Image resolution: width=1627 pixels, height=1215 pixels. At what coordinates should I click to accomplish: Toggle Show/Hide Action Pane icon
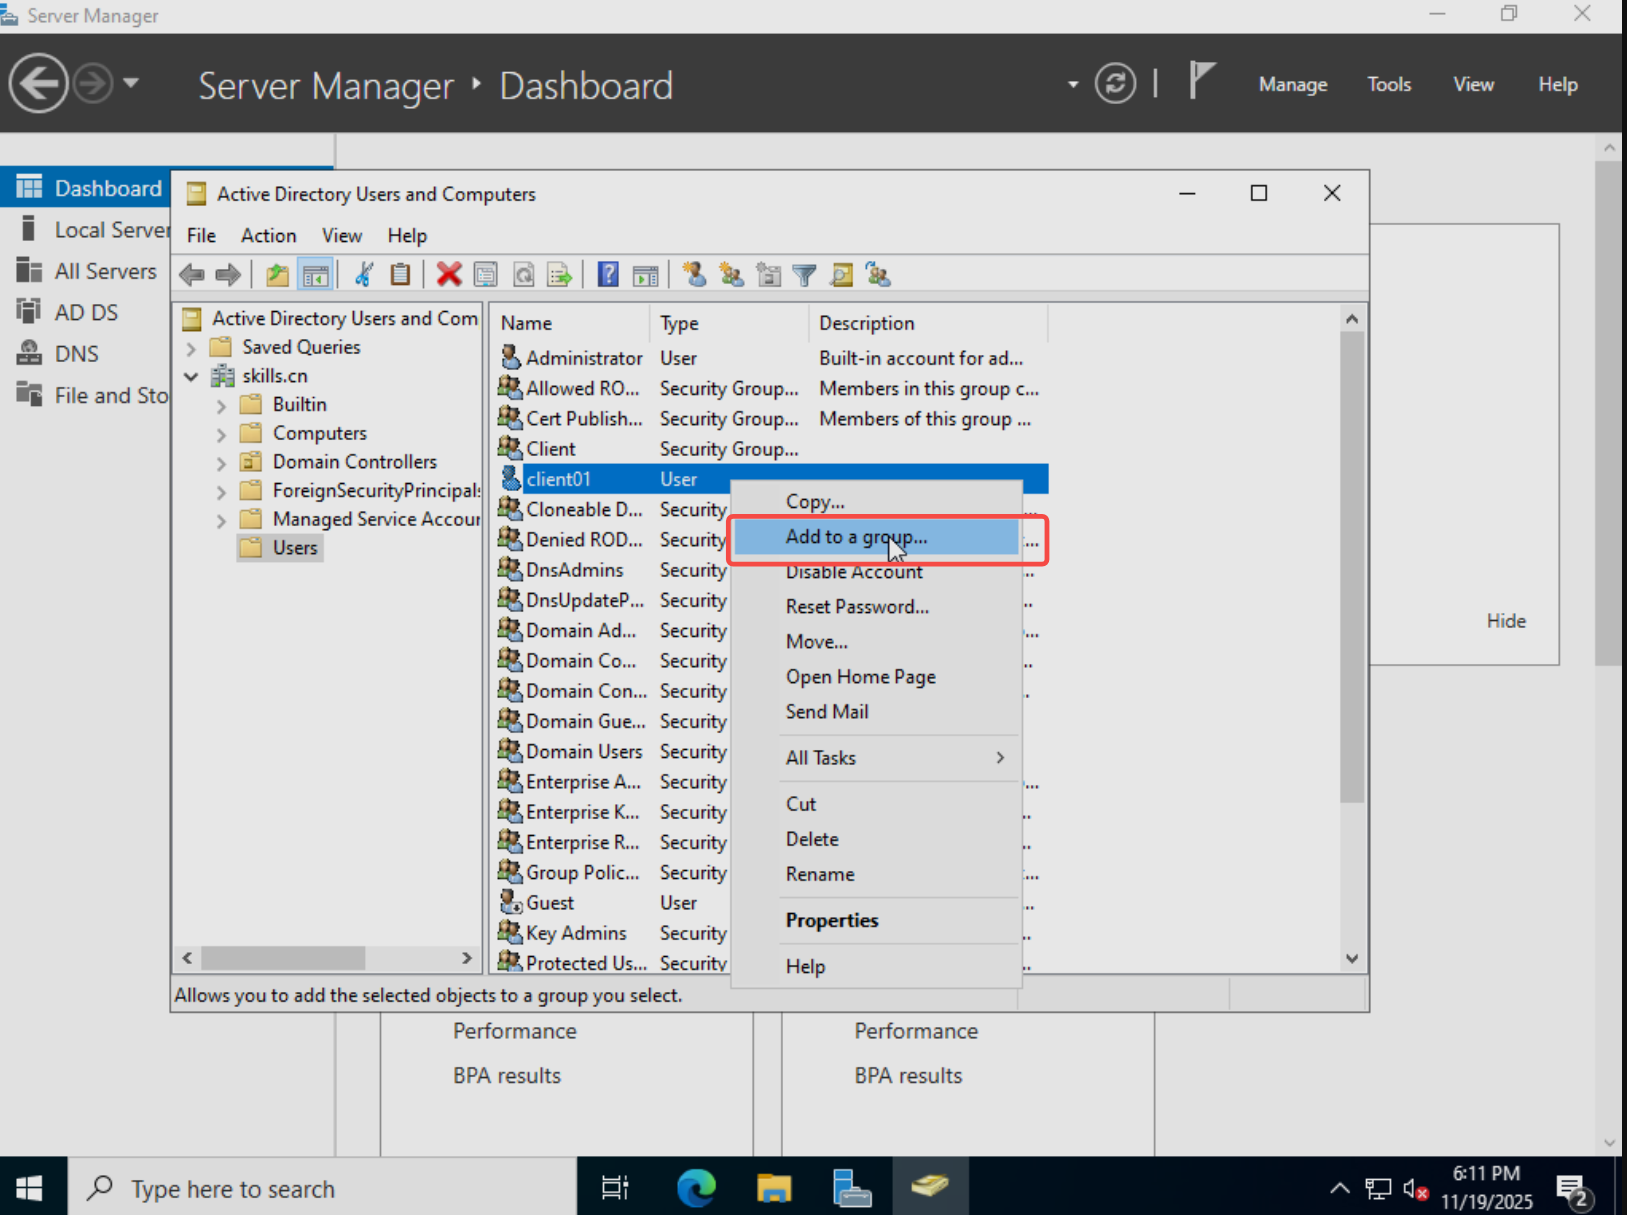pyautogui.click(x=645, y=274)
